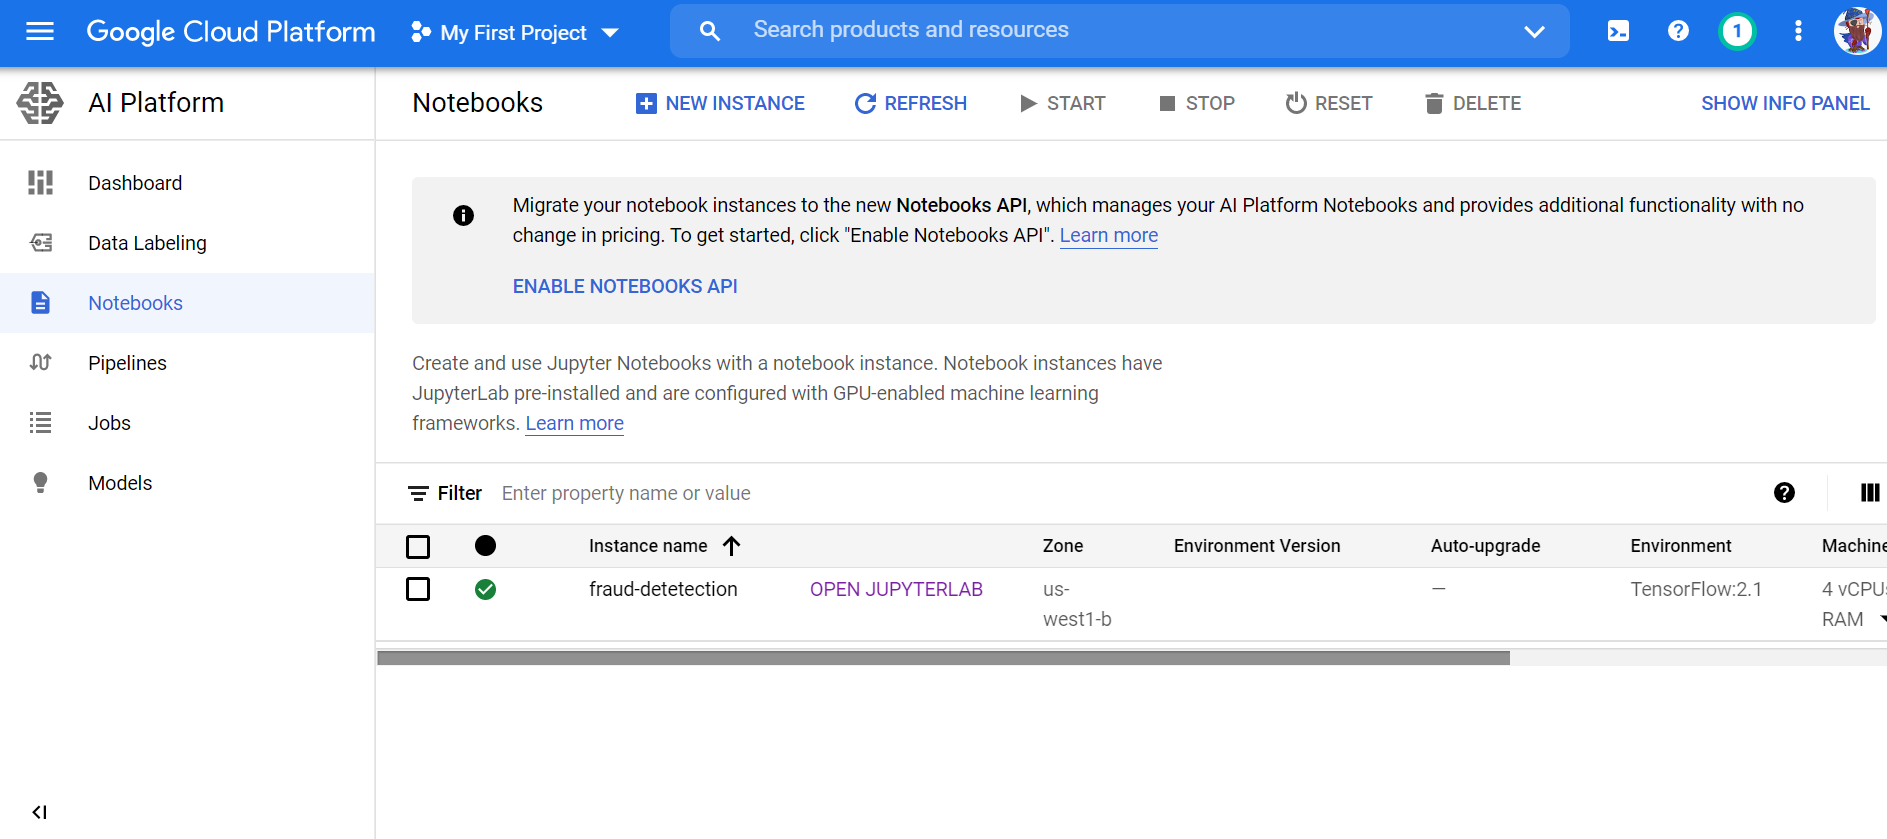The width and height of the screenshot is (1887, 839).
Task: Open Learn more link in migration banner
Action: pos(1108,236)
